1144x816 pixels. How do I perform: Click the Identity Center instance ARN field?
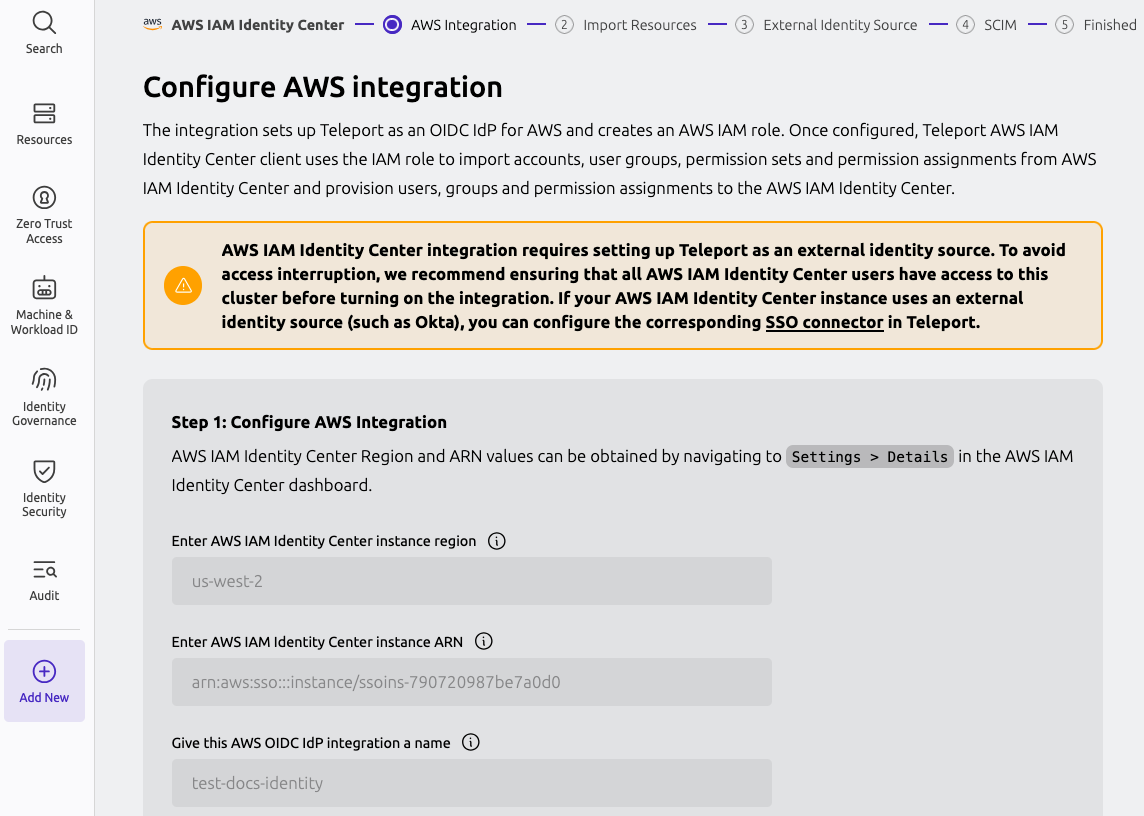click(471, 681)
